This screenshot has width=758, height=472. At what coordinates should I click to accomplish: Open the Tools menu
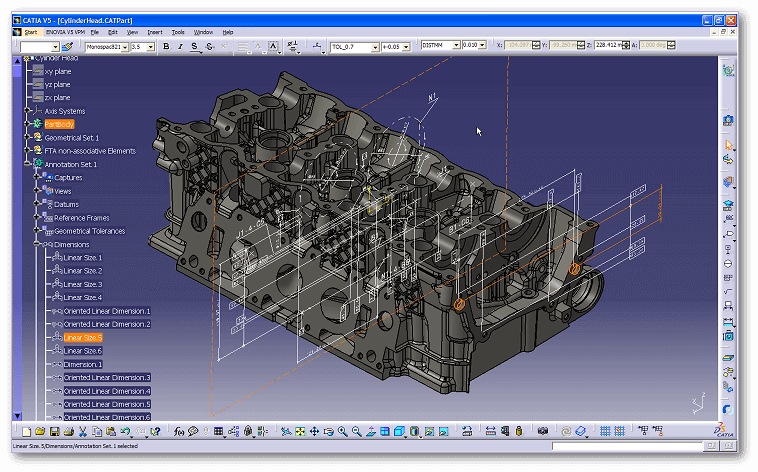(x=178, y=32)
